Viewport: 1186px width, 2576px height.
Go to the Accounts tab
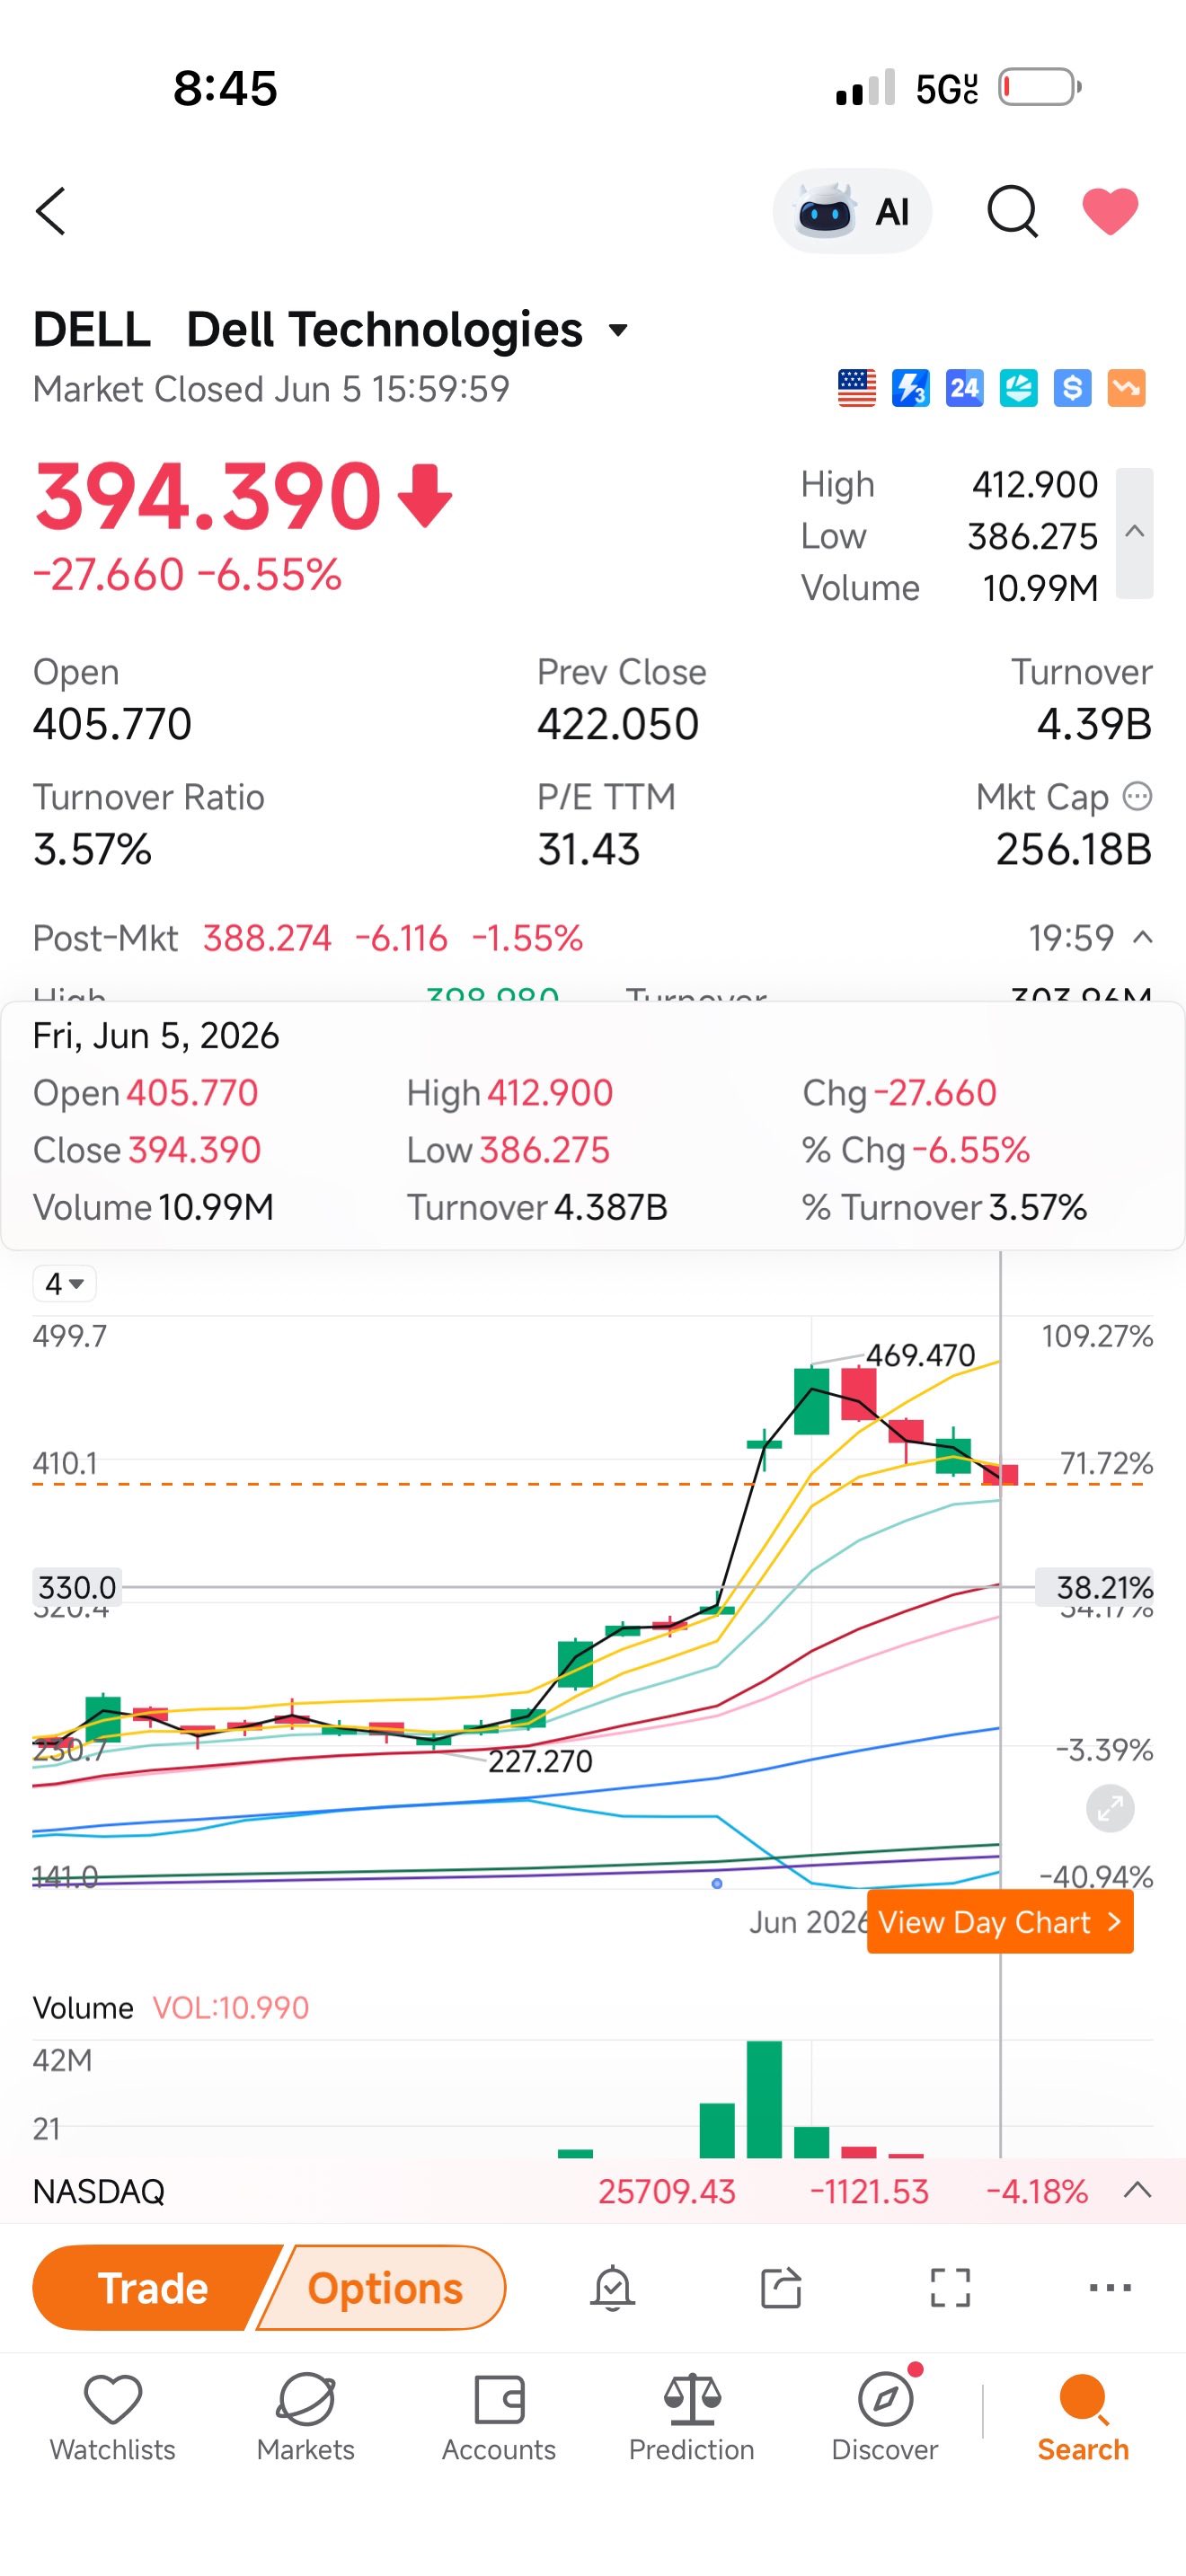click(499, 2417)
